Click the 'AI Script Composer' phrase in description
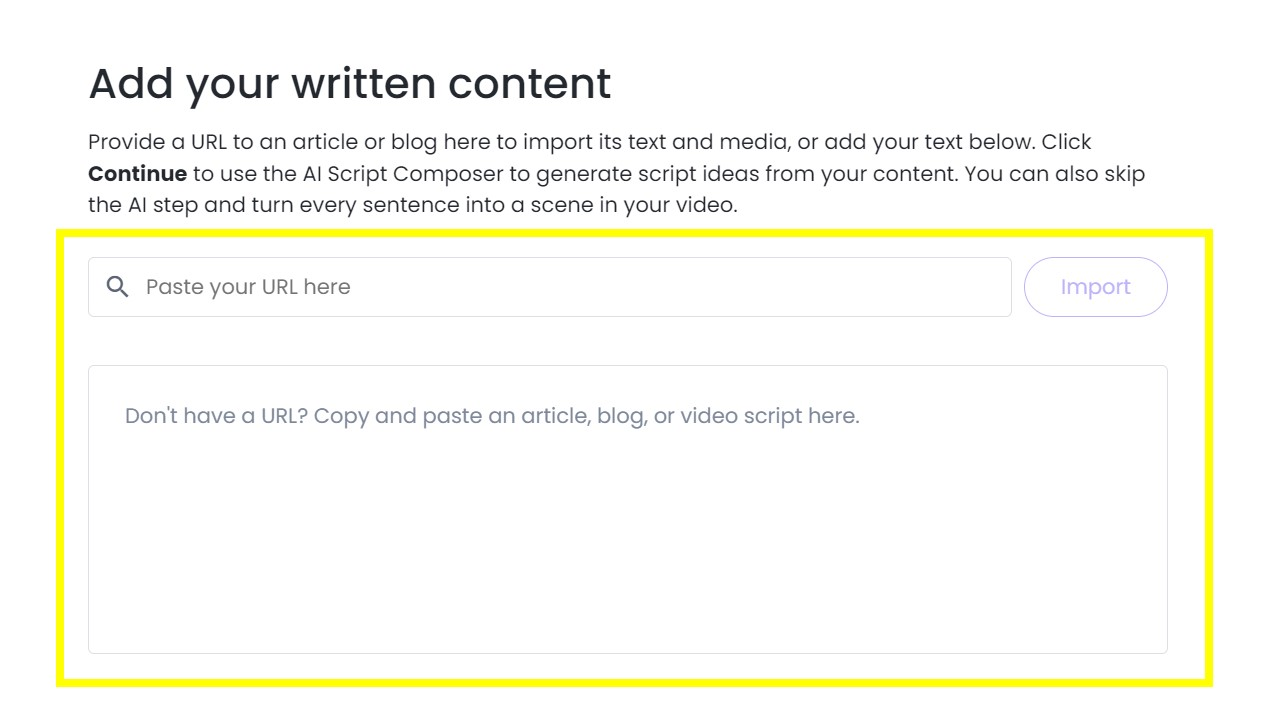Screen dimensions: 1280x720 [403, 173]
